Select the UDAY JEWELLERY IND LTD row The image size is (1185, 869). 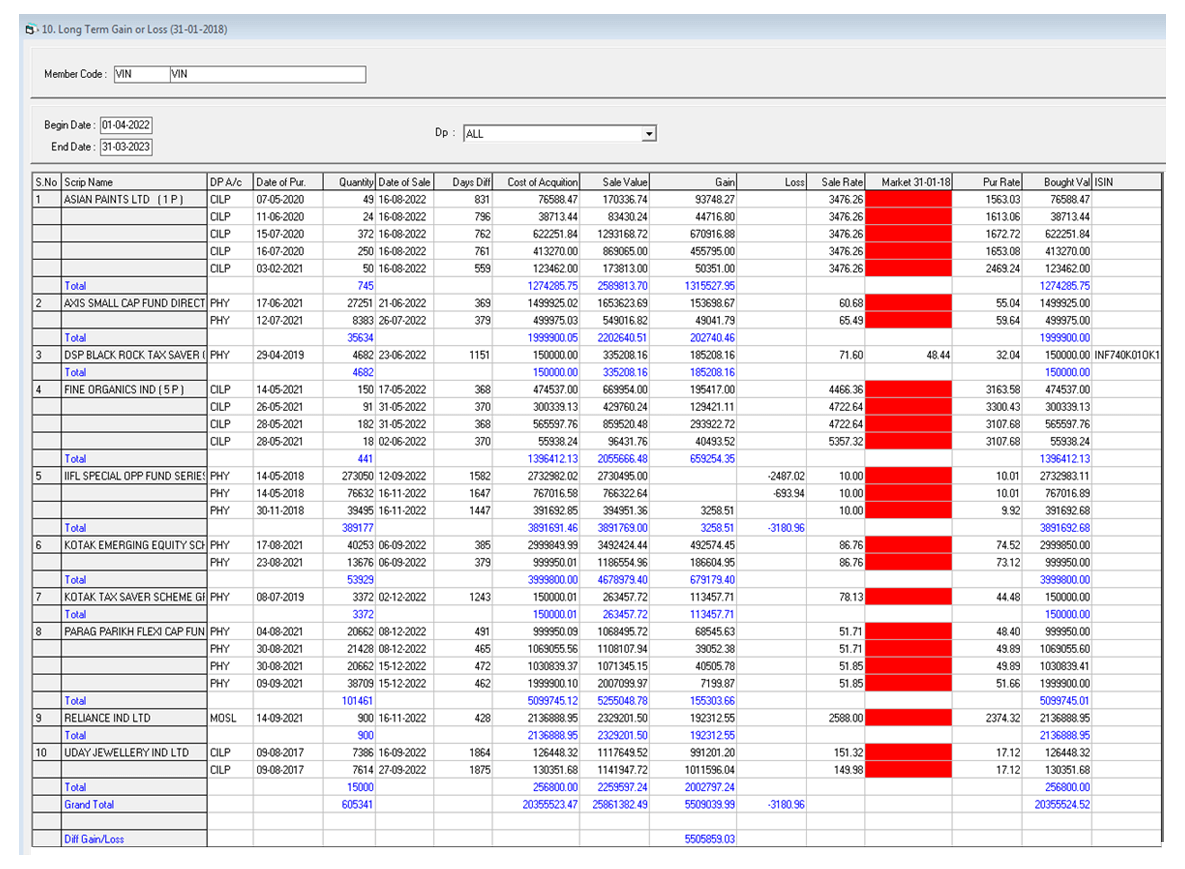tap(597, 753)
